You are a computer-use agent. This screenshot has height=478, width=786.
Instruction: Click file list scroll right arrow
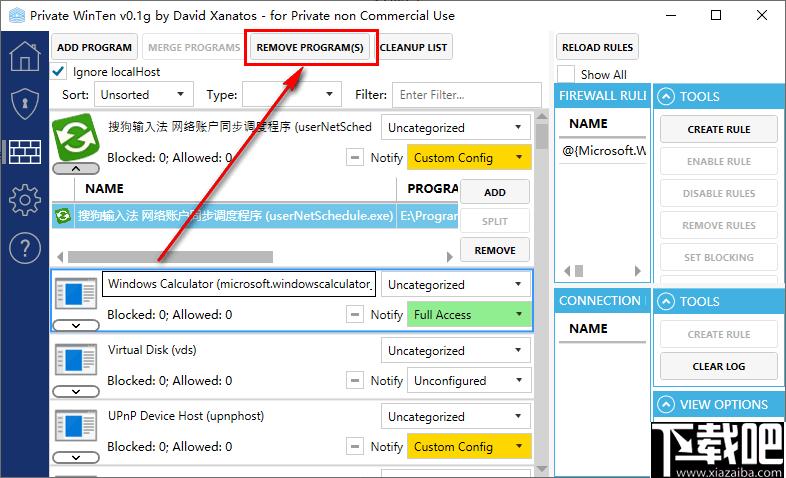coord(450,257)
